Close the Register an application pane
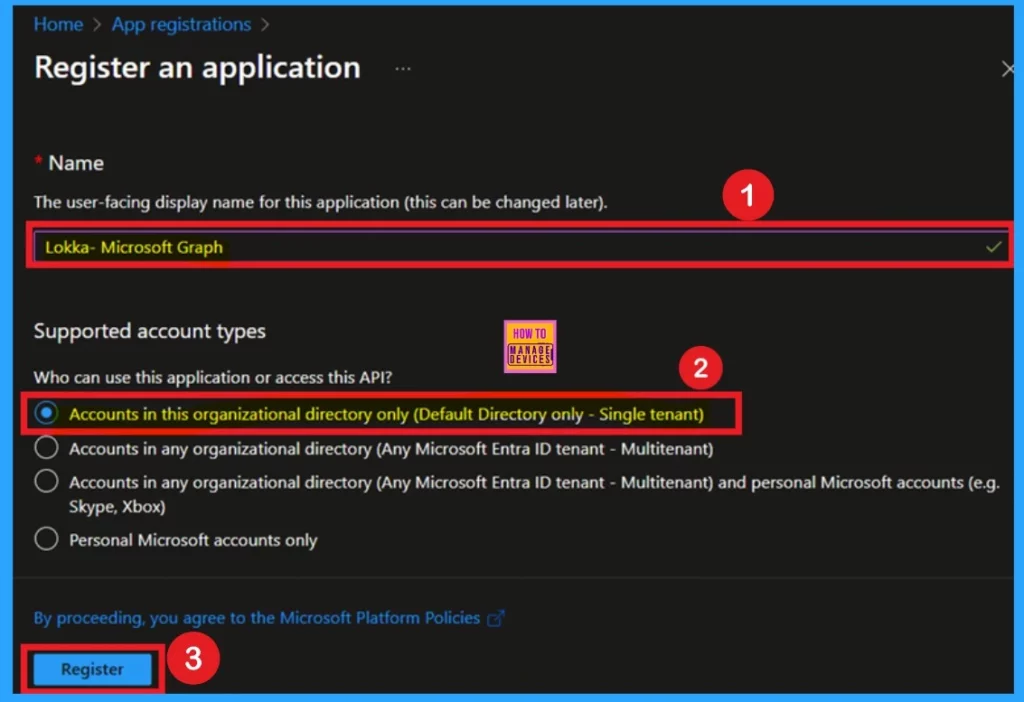1024x702 pixels. coord(1008,69)
